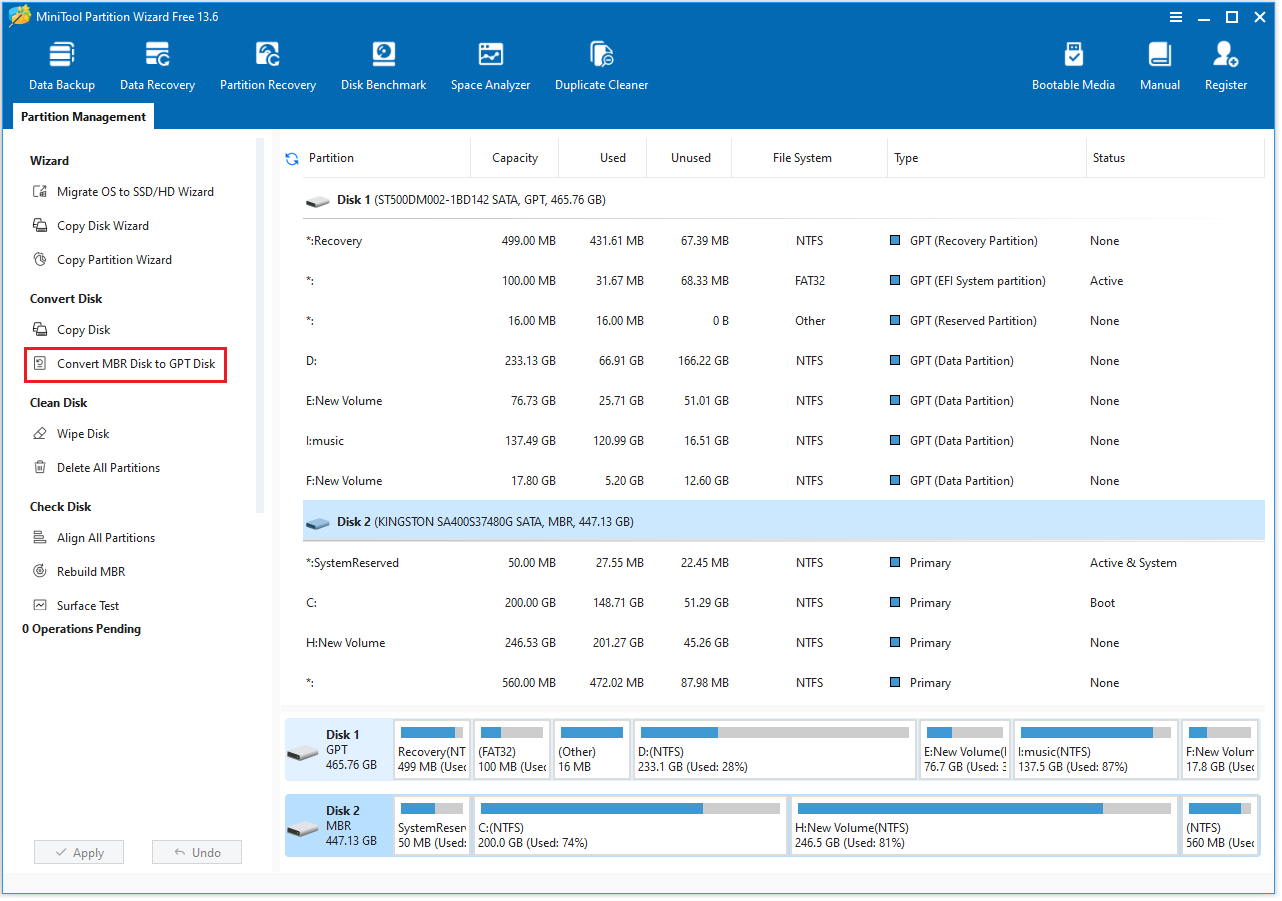Click the FAT32 file system cell
Viewport: 1282px width, 901px height.
coord(810,281)
